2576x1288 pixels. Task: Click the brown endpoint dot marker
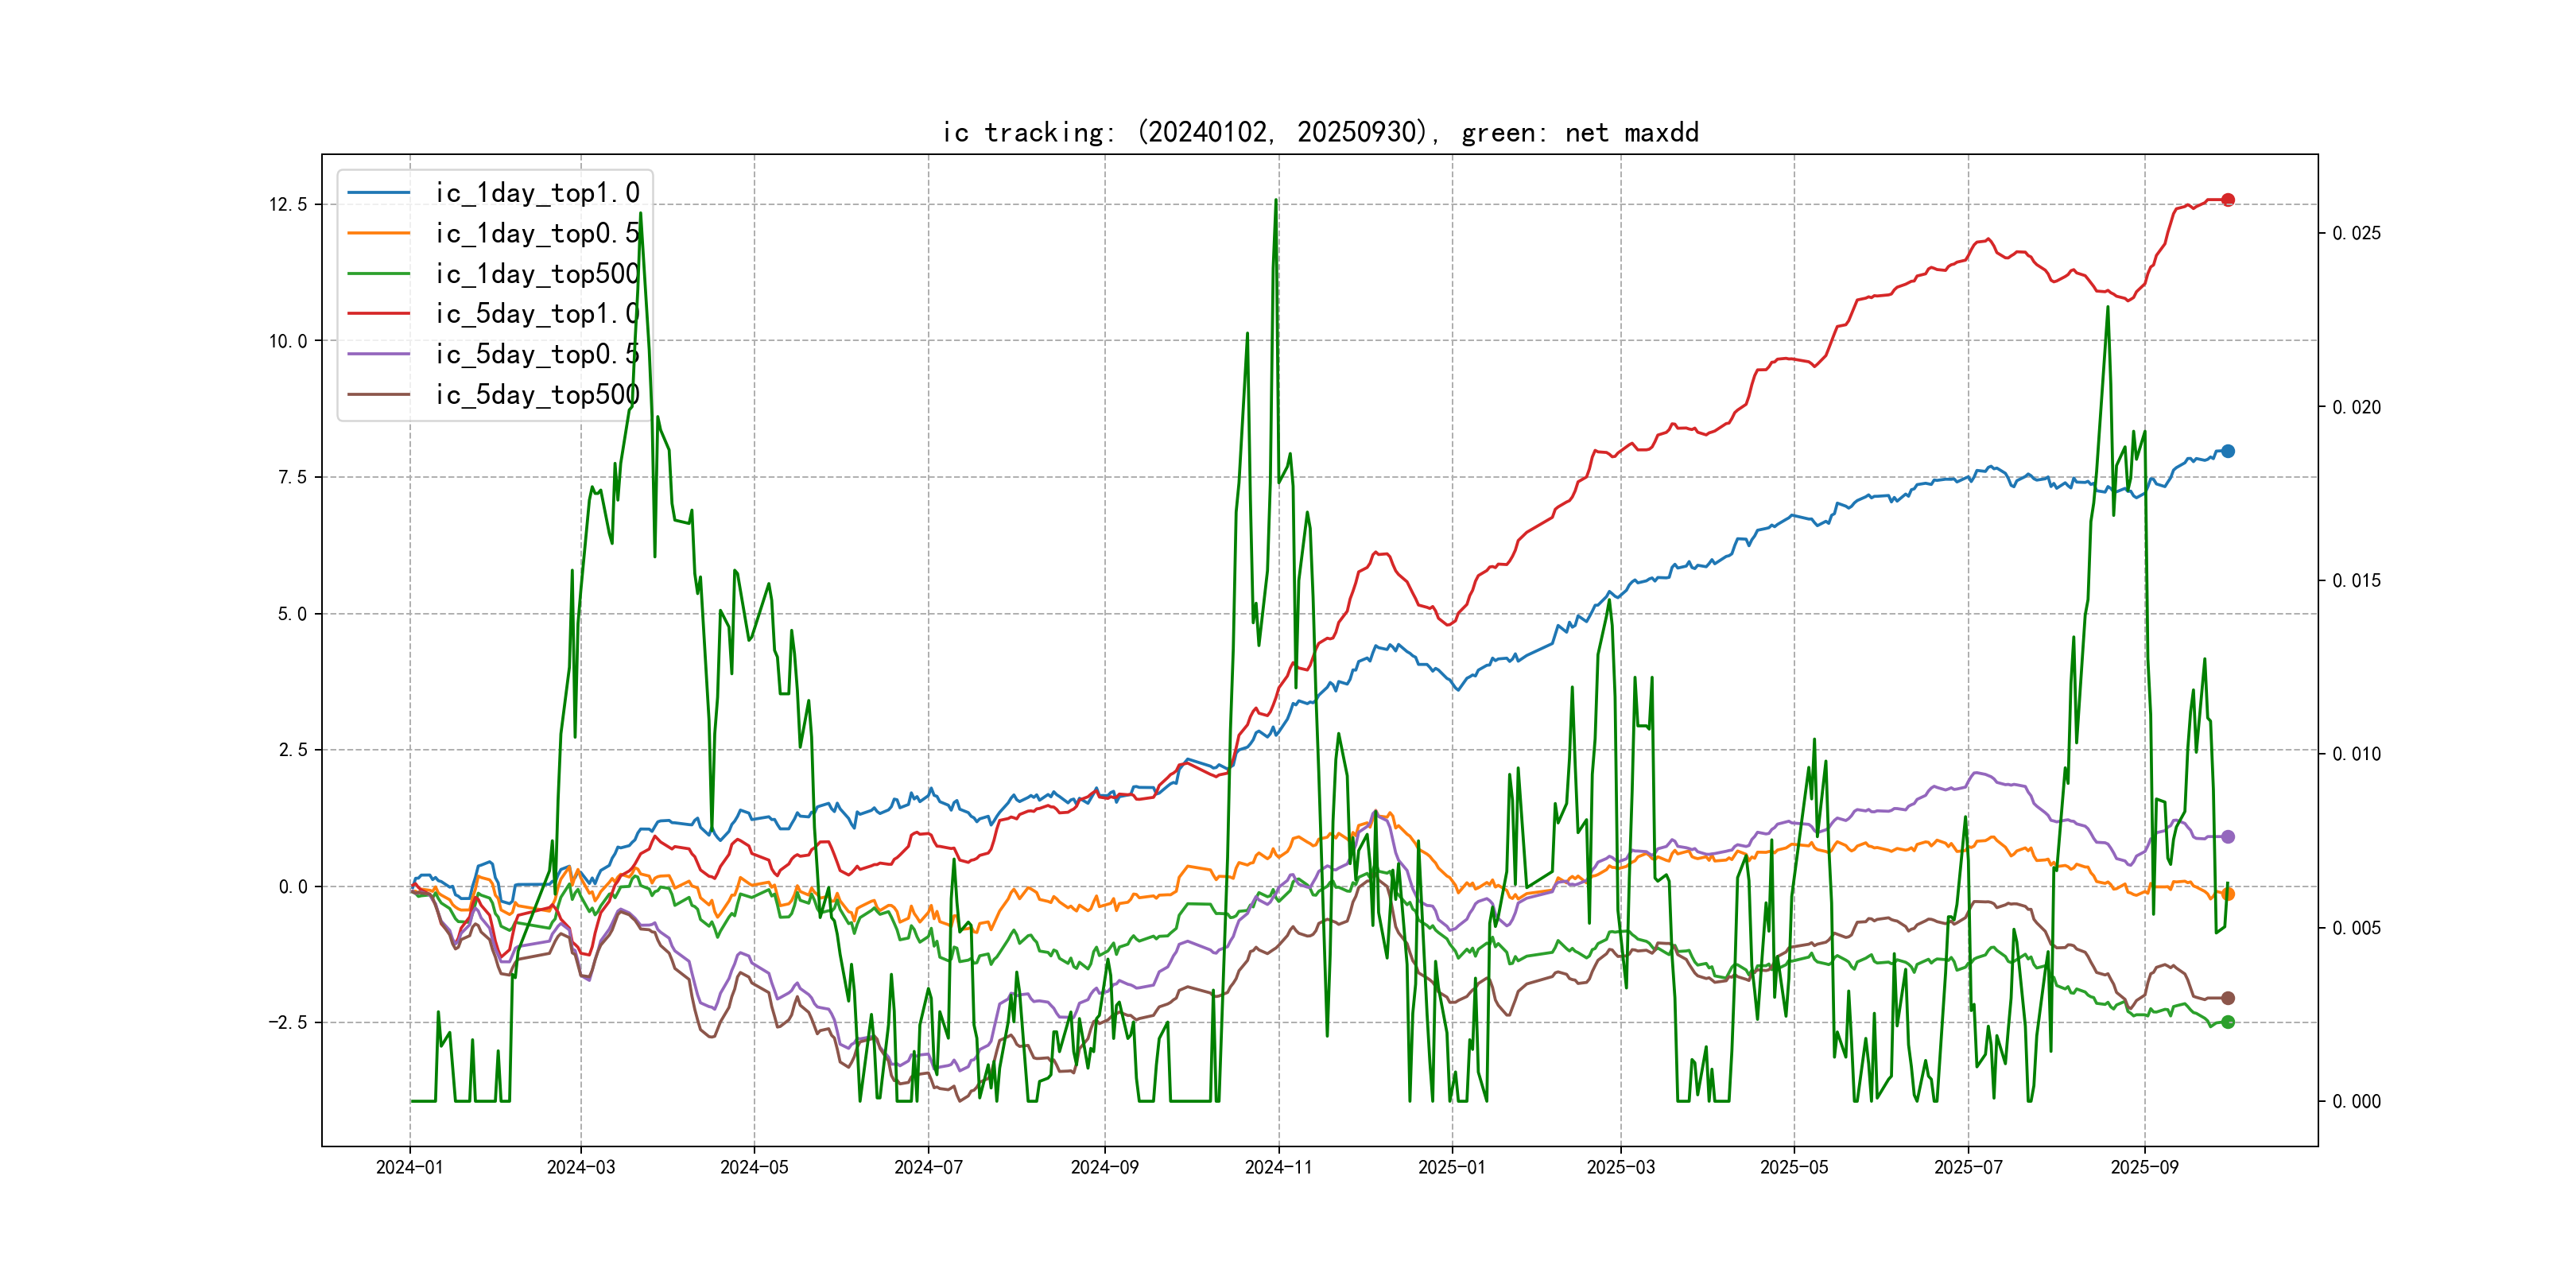click(2227, 998)
